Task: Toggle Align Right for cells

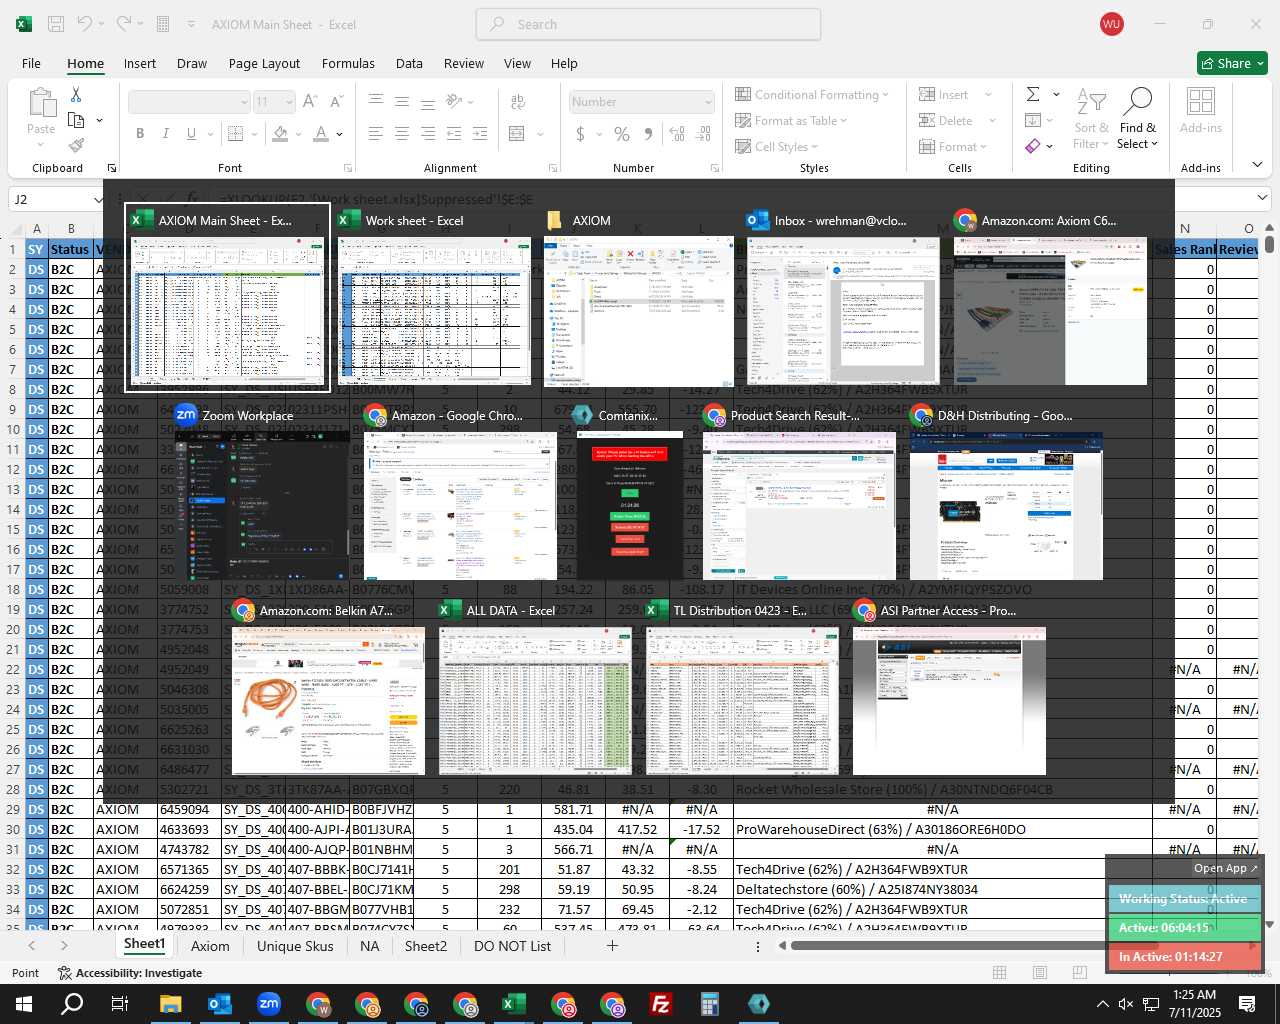Action: 427,133
